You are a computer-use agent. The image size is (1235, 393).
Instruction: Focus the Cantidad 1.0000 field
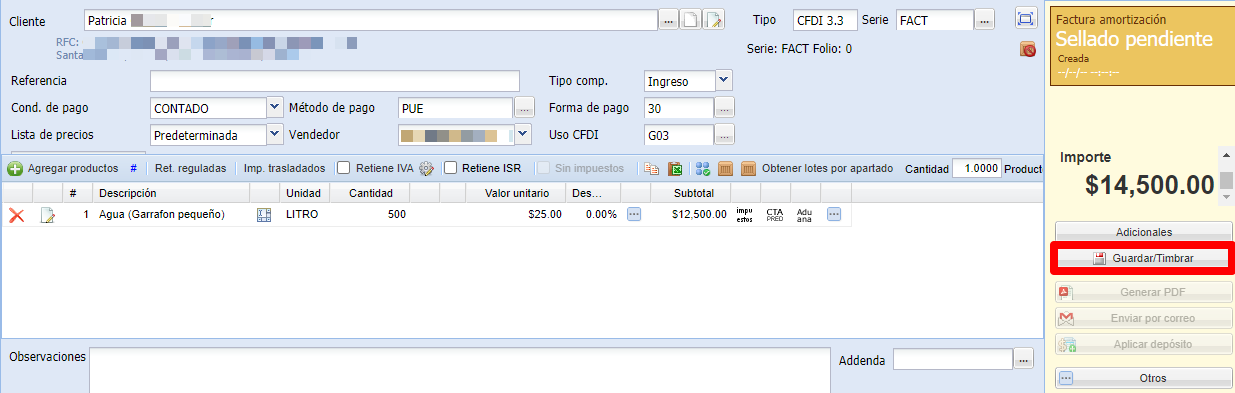(x=977, y=169)
